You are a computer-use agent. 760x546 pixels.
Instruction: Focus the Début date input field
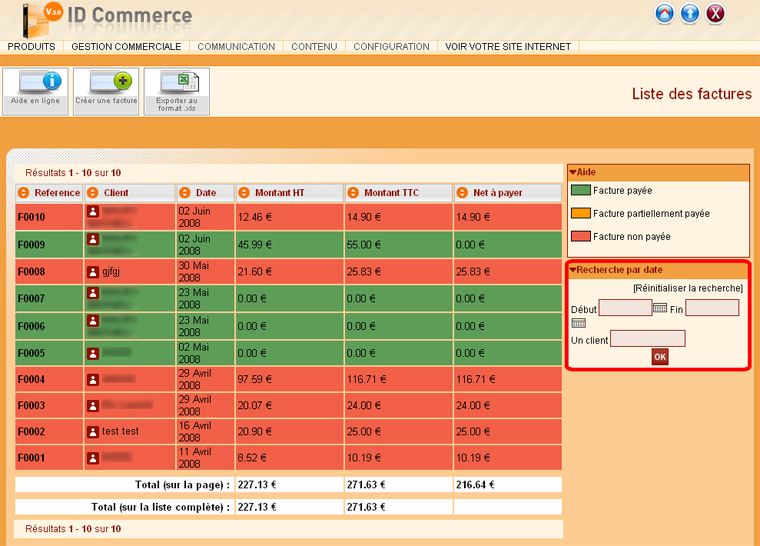tap(625, 308)
